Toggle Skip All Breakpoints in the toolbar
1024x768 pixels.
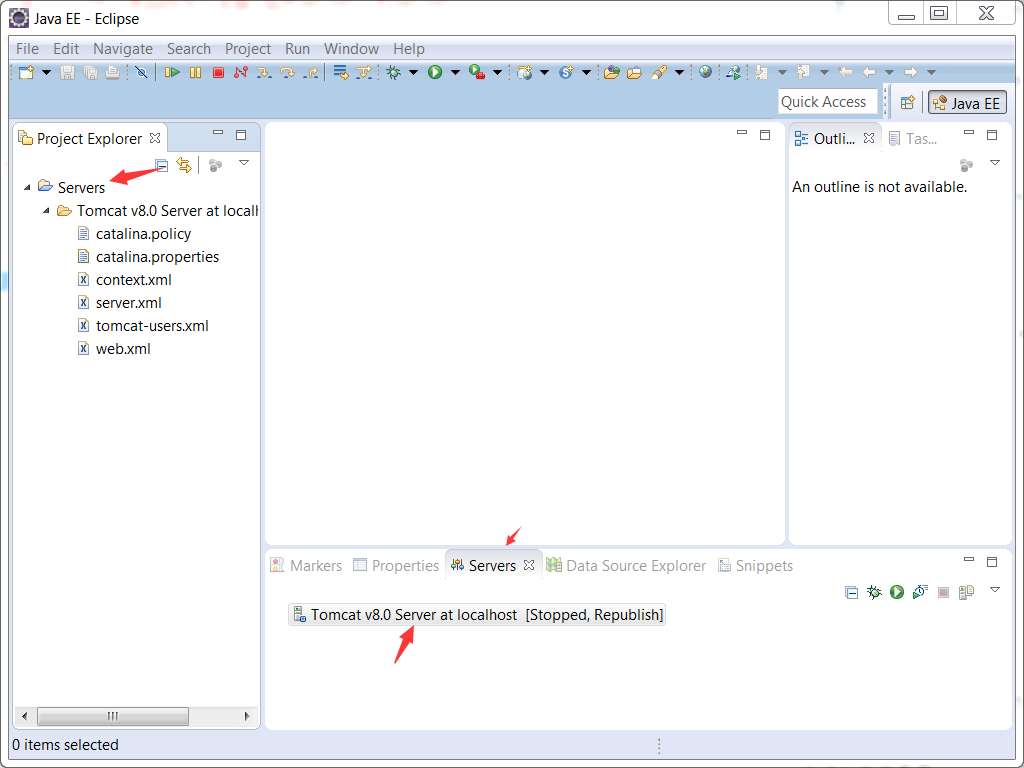(141, 72)
